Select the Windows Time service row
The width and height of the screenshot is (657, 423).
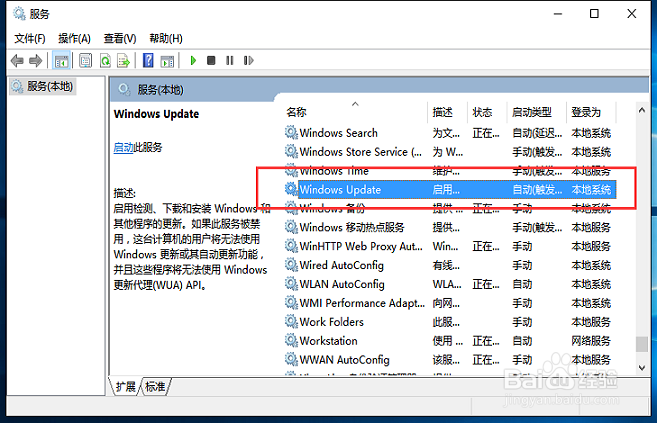click(x=450, y=171)
